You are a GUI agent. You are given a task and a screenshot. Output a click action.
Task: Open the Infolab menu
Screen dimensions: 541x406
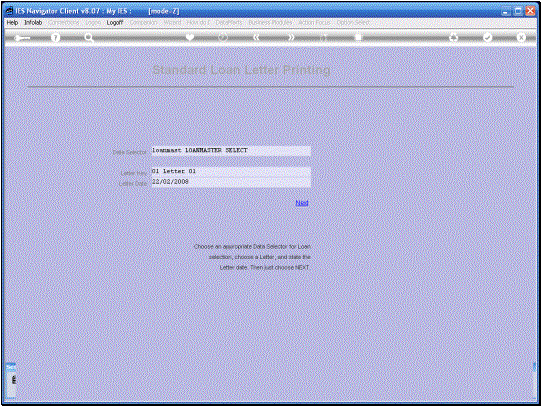33,22
